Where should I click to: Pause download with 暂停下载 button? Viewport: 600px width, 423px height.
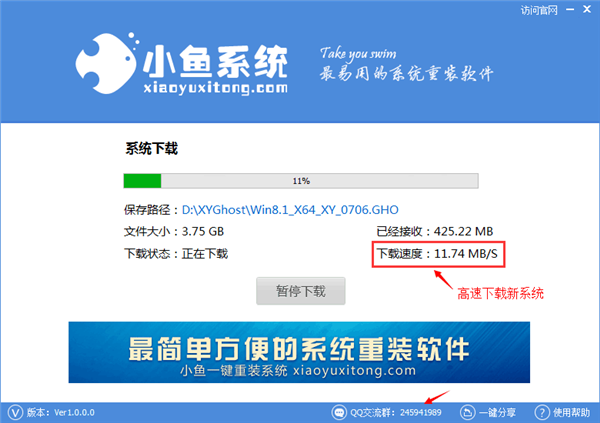click(x=301, y=291)
